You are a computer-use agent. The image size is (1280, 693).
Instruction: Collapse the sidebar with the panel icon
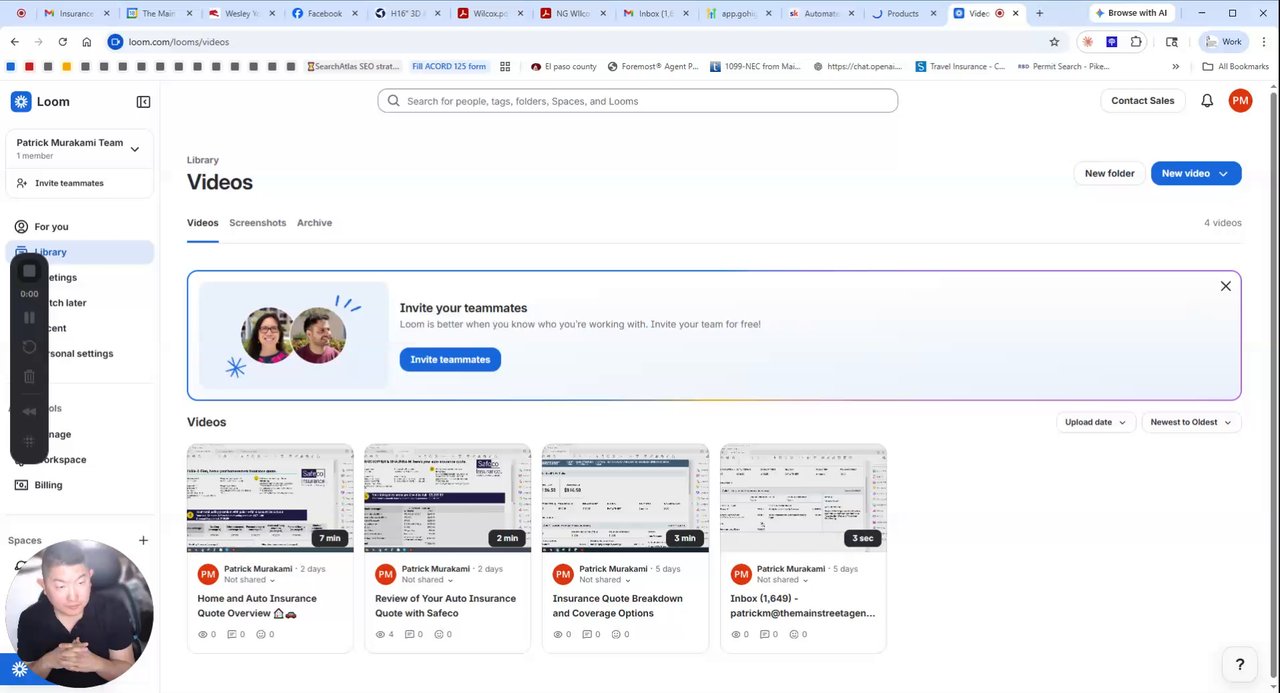click(x=143, y=102)
